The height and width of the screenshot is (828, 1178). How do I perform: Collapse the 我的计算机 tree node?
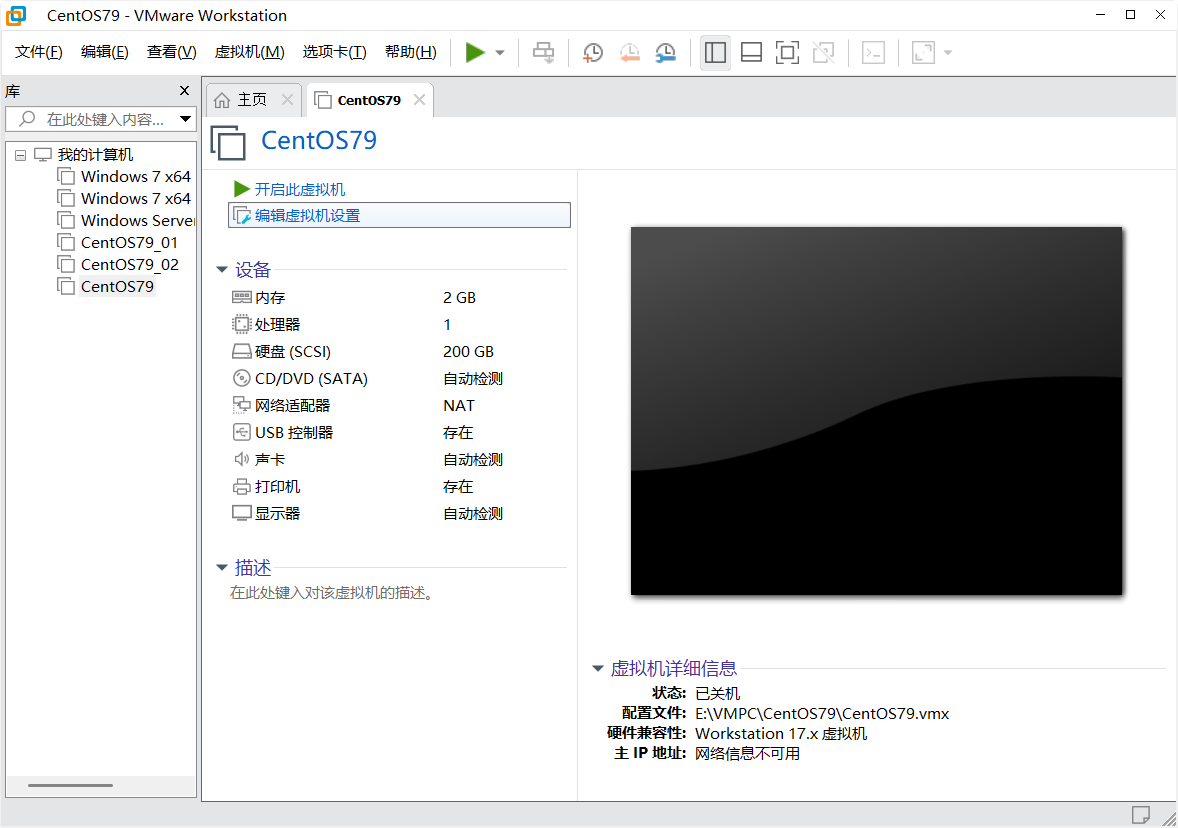point(20,156)
